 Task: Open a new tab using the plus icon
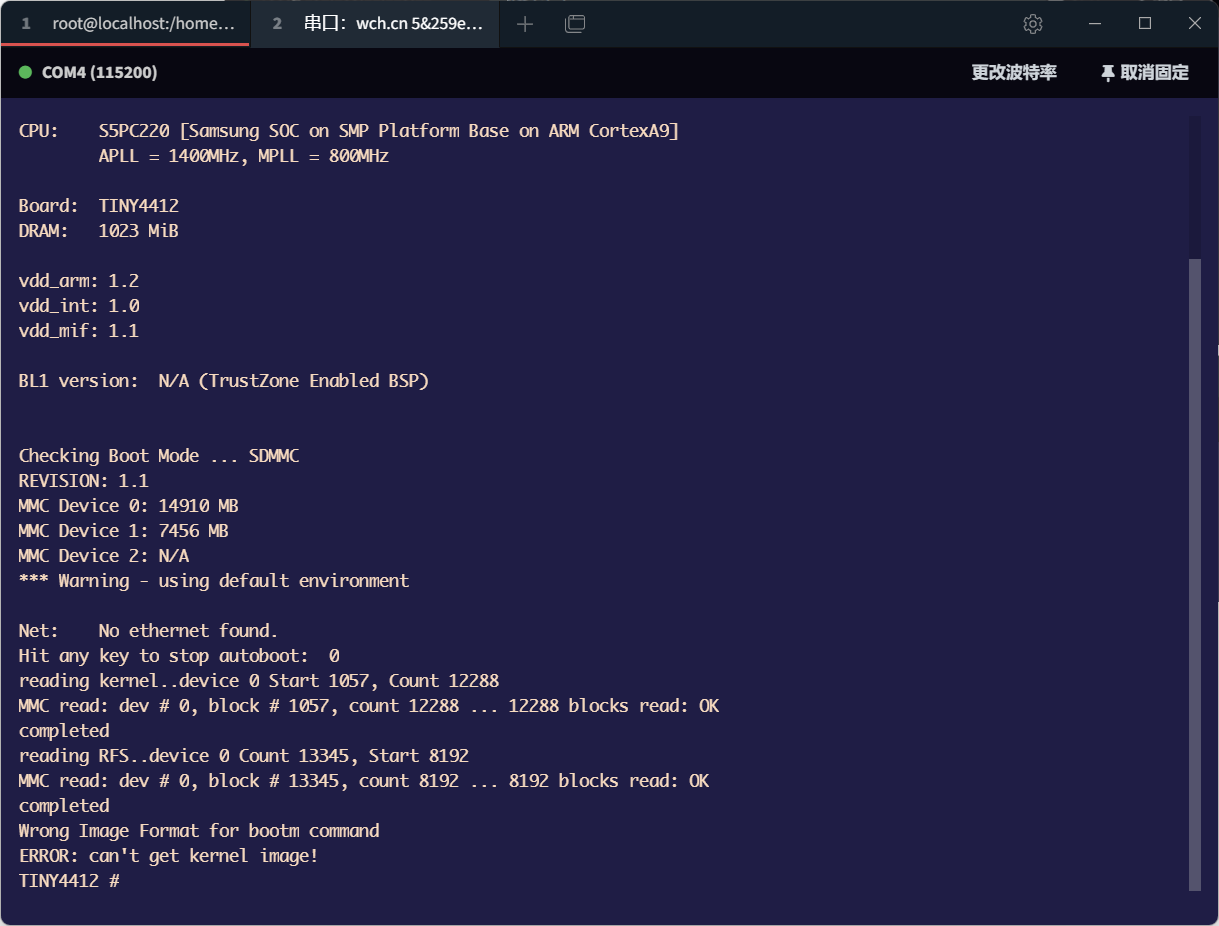tap(524, 23)
